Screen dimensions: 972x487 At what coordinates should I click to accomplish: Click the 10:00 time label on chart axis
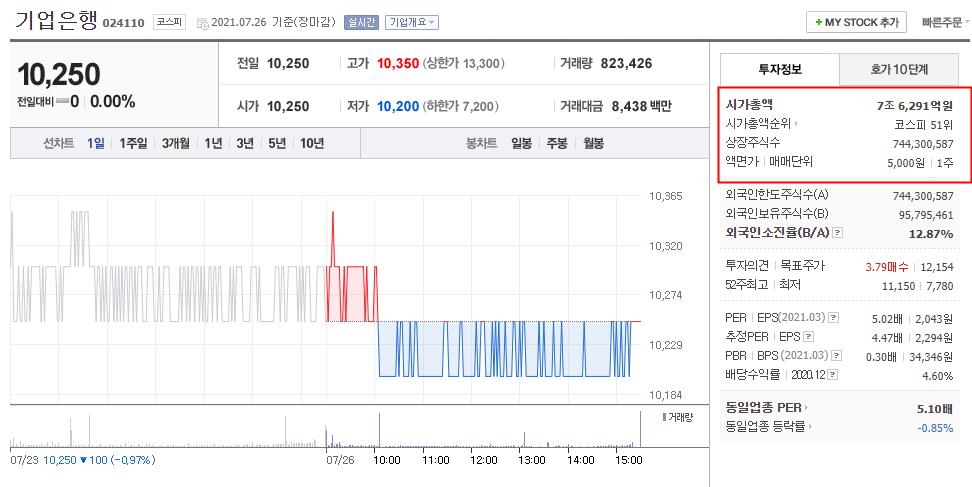pos(387,460)
